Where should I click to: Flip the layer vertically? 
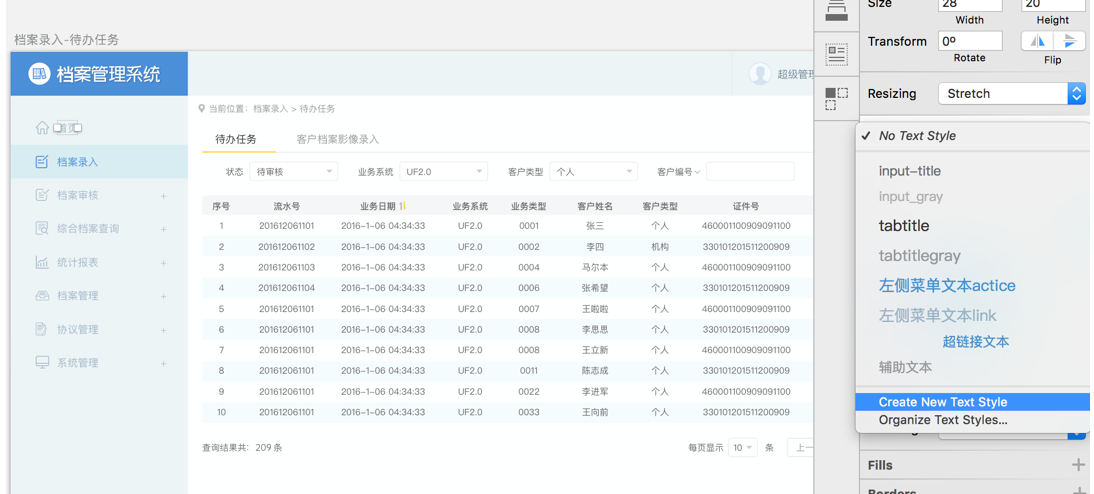pyautogui.click(x=1070, y=41)
